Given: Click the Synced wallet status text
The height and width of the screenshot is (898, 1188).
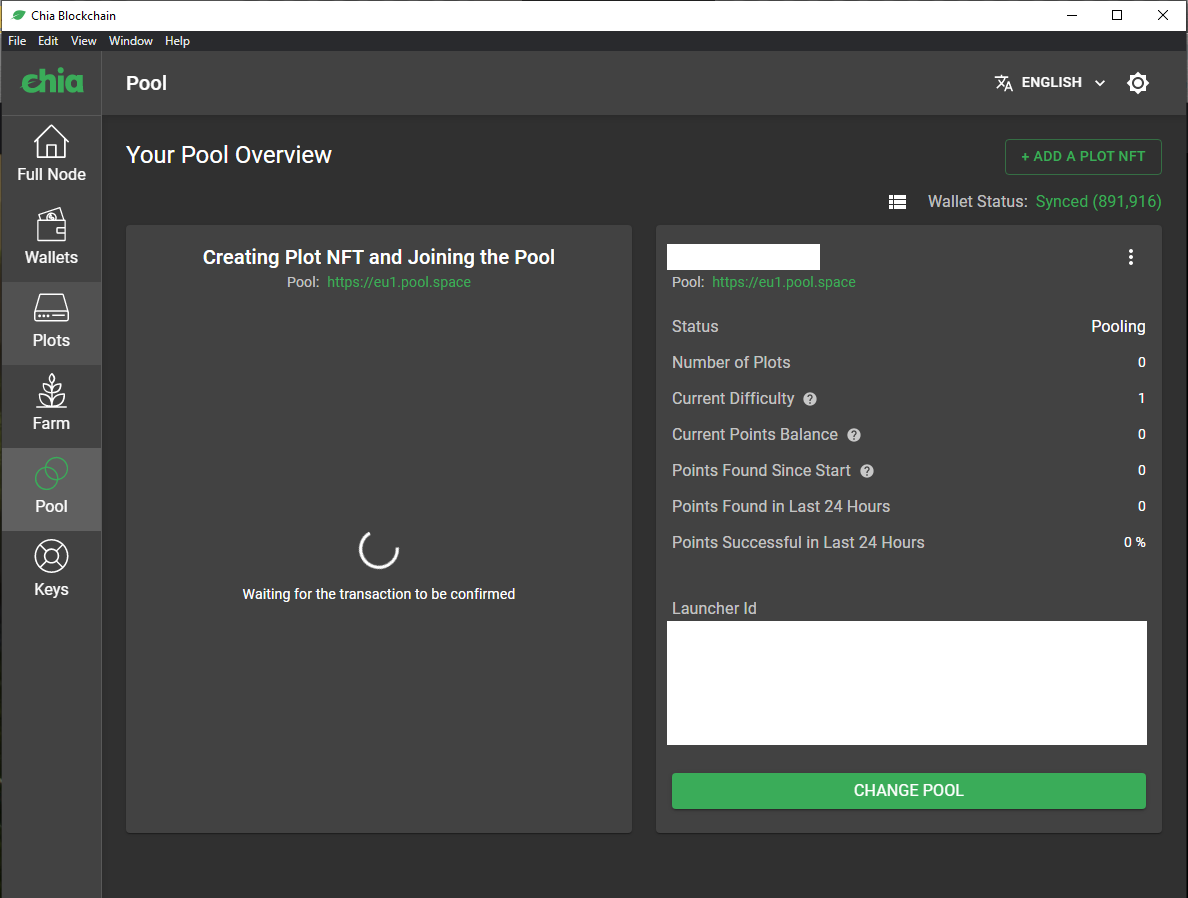Looking at the screenshot, I should click(x=1098, y=202).
